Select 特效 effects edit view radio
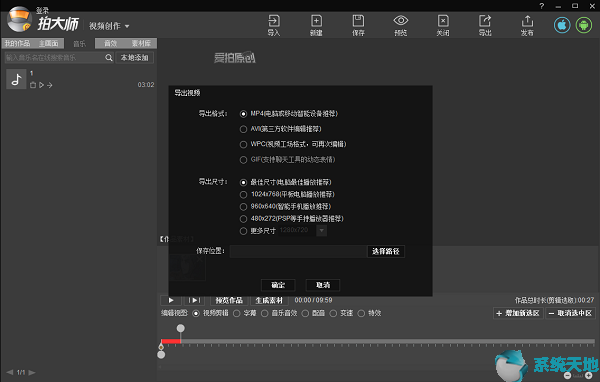This screenshot has width=600, height=382. [361, 313]
